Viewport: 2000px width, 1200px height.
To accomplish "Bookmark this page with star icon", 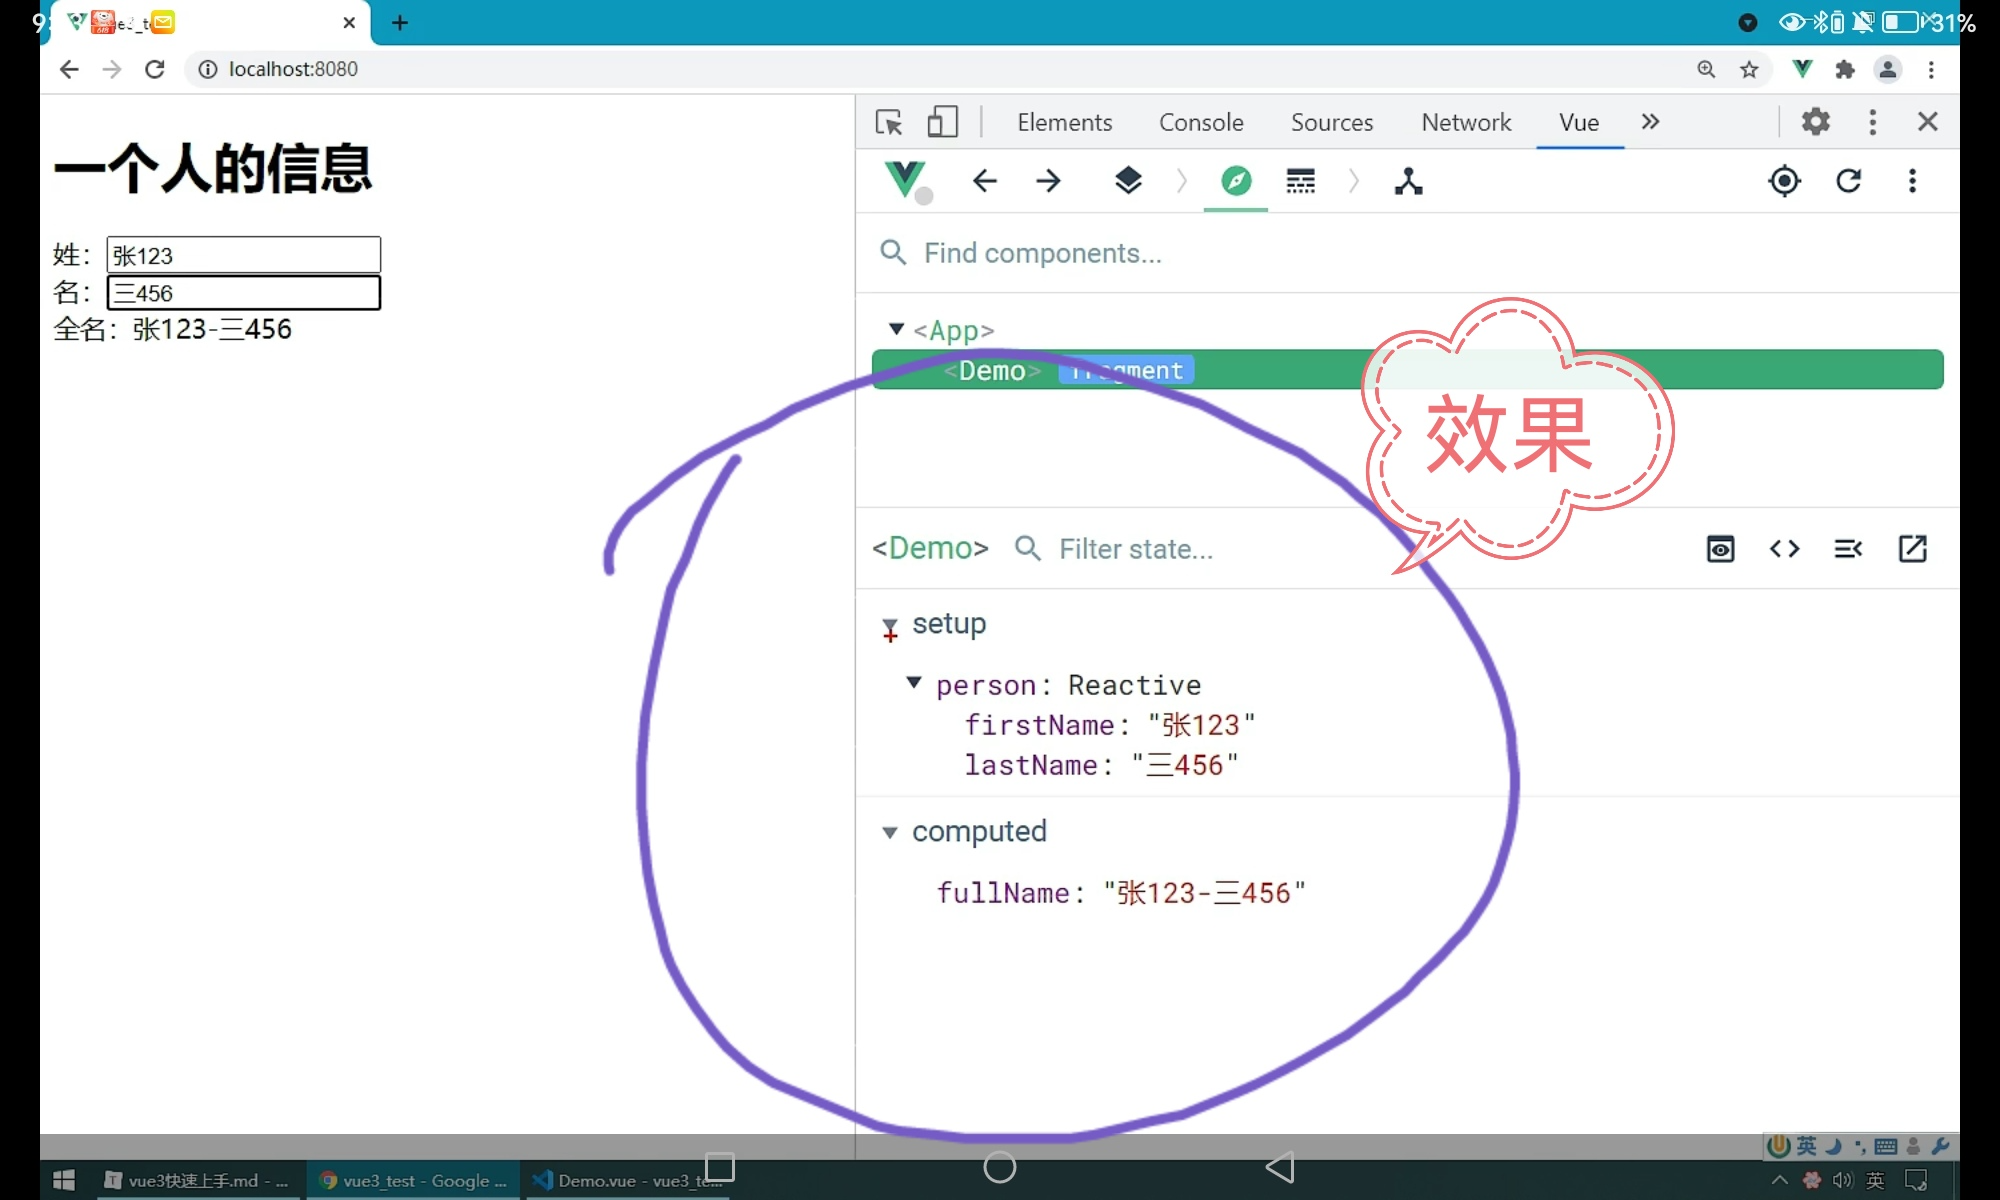I will pyautogui.click(x=1749, y=69).
